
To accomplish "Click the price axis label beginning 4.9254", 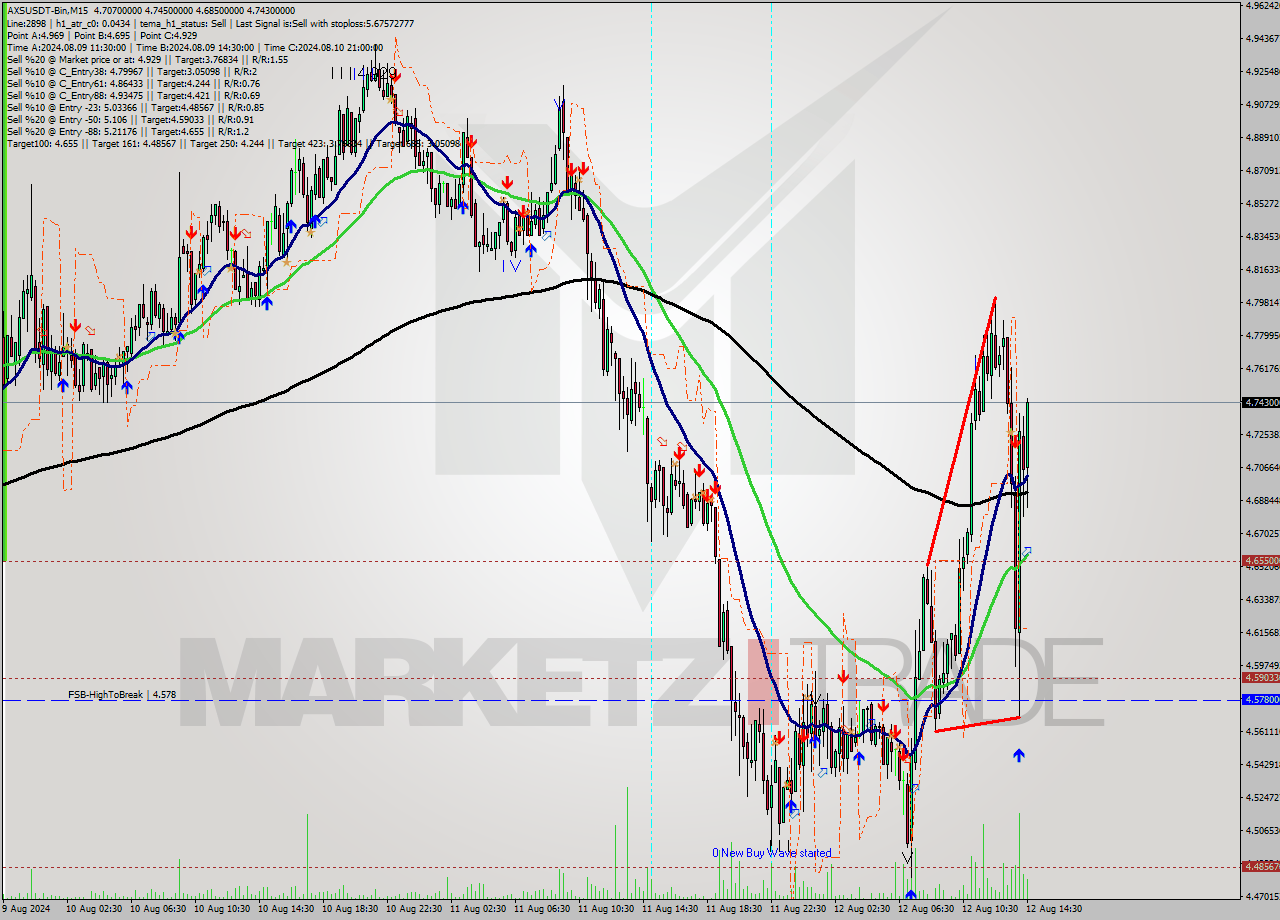I will point(1262,72).
